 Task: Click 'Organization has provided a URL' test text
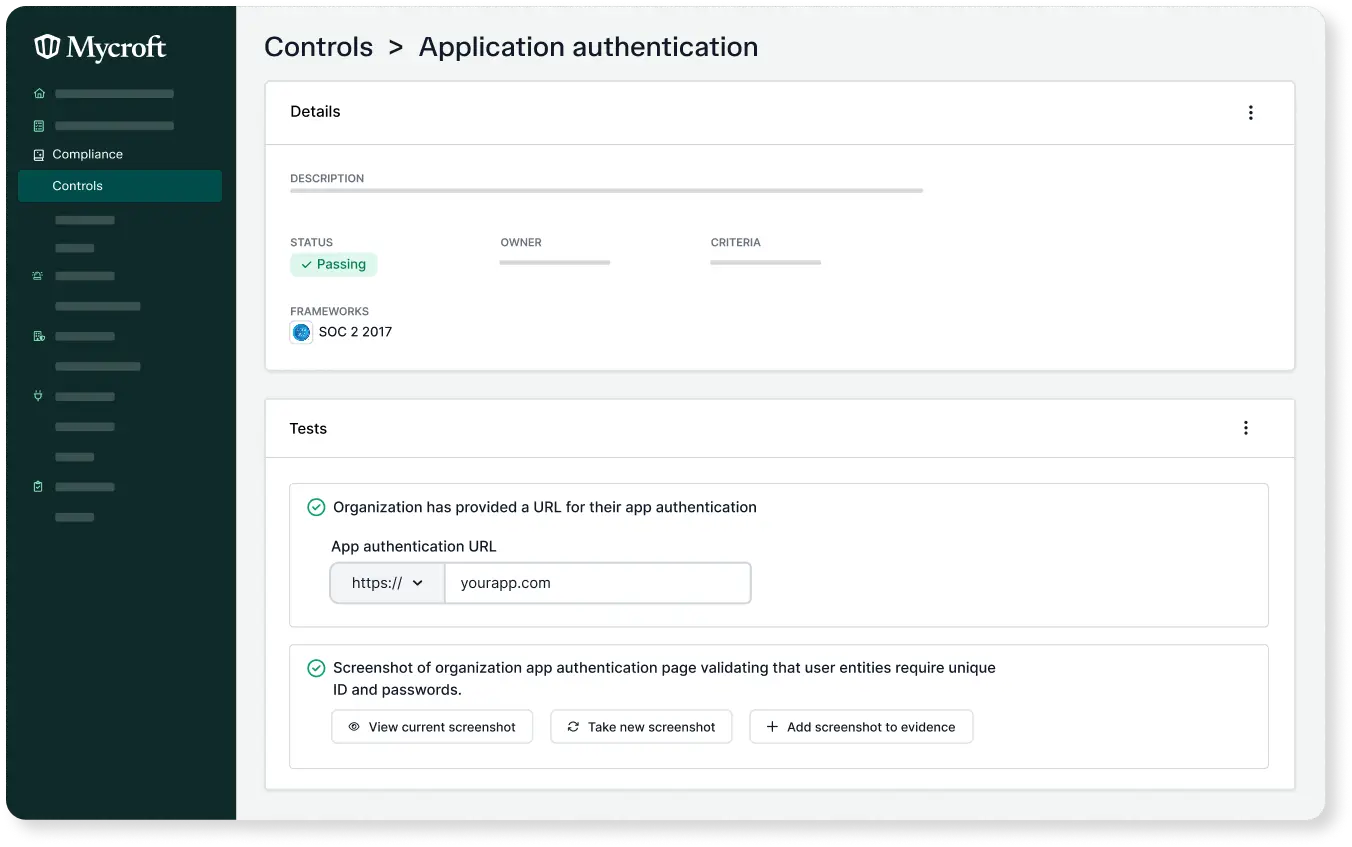(545, 507)
